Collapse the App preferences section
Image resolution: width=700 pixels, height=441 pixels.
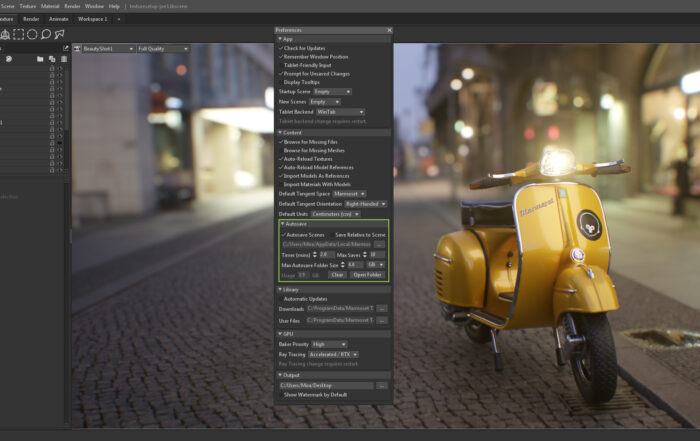tap(280, 39)
